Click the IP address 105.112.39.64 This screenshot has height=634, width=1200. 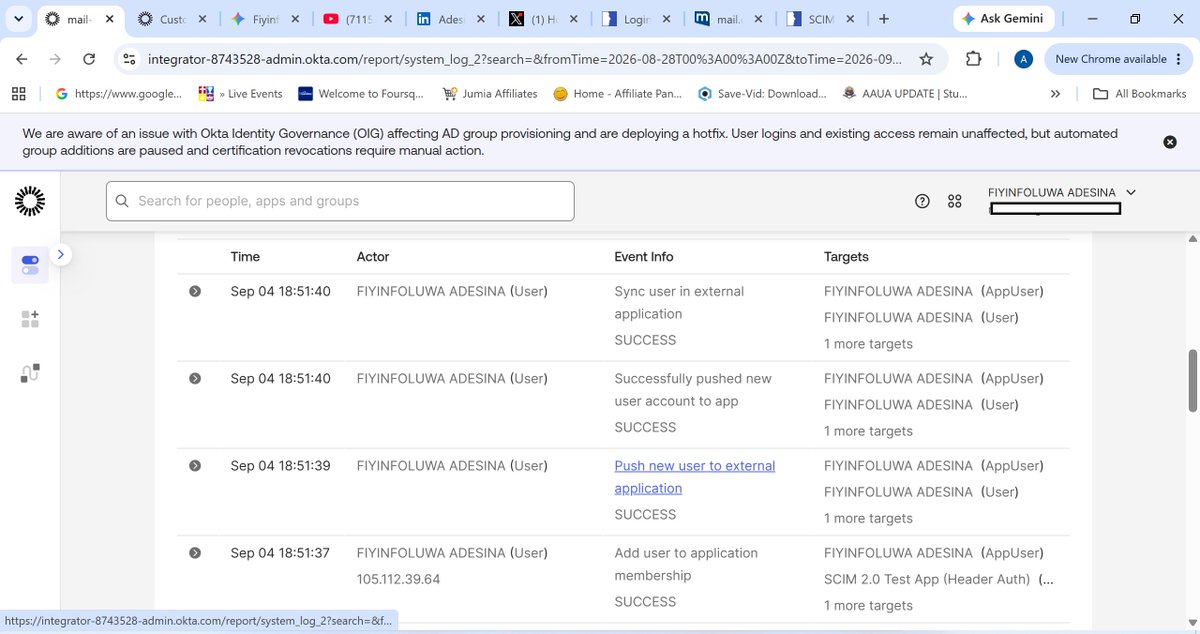pyautogui.click(x=399, y=579)
